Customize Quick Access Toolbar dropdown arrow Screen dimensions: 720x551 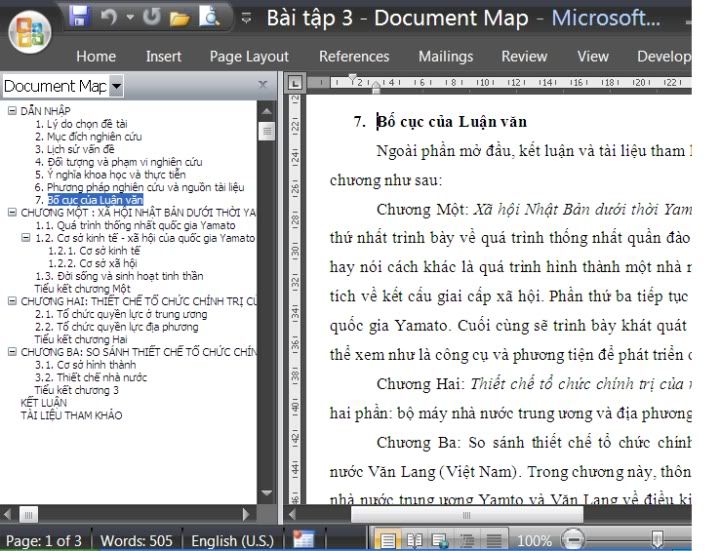(246, 18)
